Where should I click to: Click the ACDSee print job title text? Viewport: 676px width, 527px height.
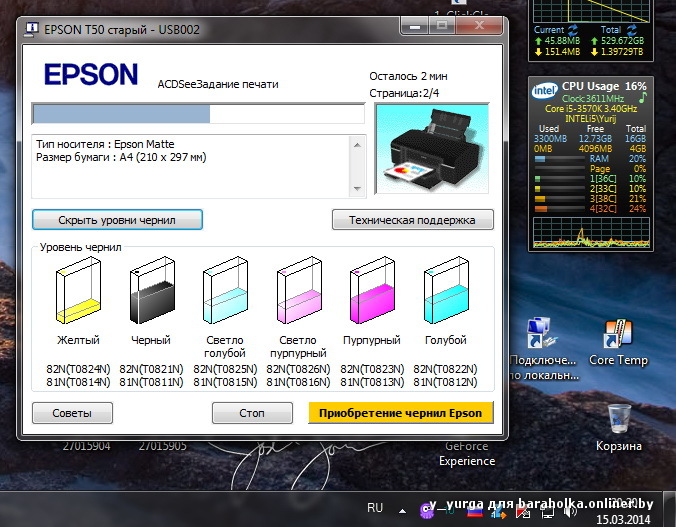coord(218,84)
